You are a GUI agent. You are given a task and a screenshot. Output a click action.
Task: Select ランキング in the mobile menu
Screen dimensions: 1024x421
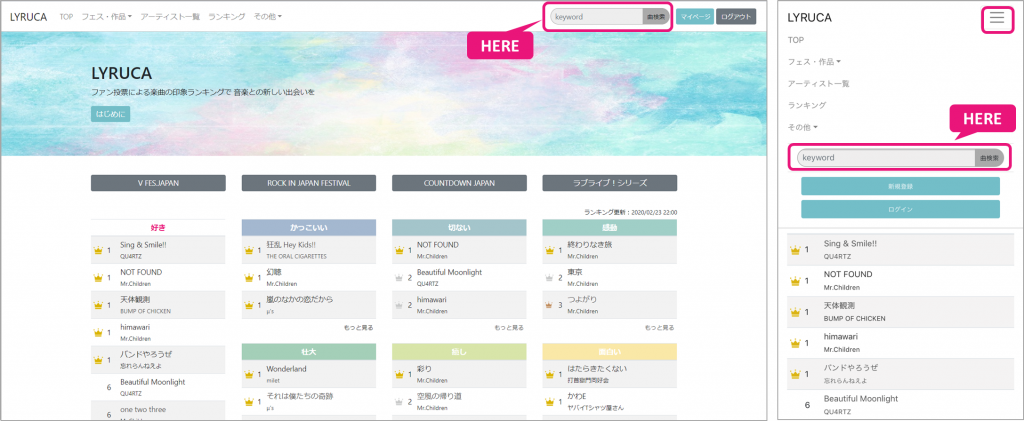pos(807,105)
